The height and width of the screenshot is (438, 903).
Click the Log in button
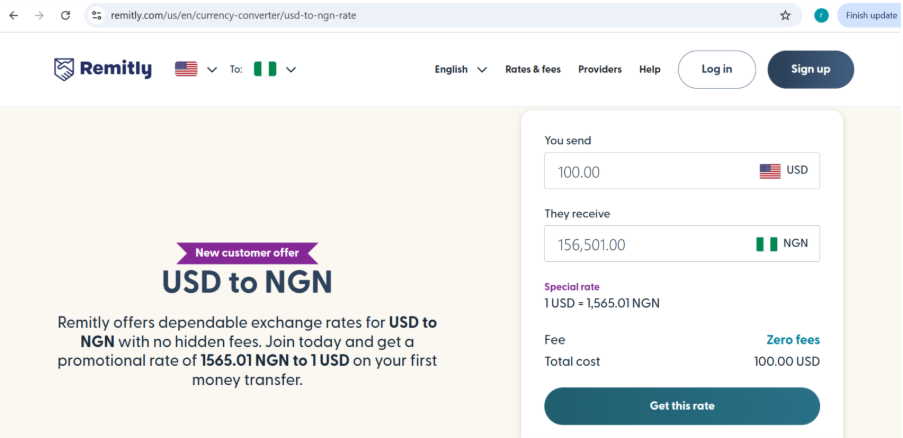717,69
